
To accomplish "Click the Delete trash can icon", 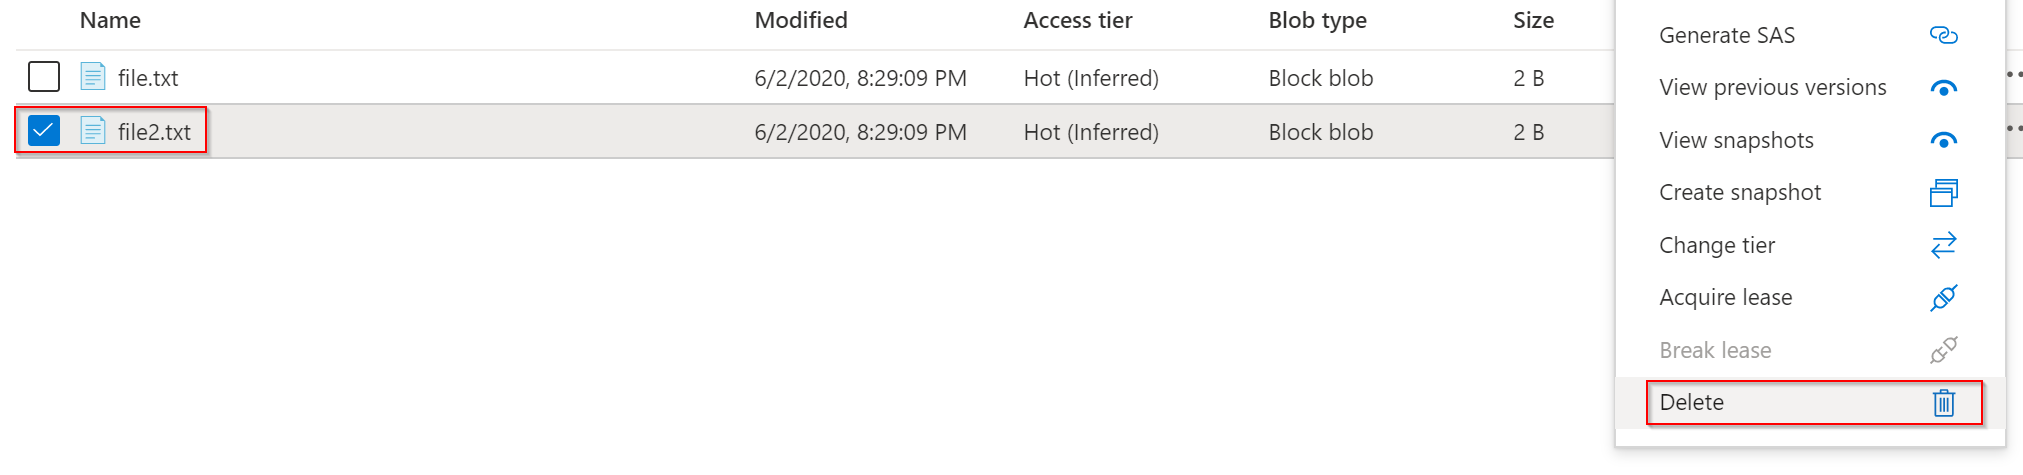I will point(1943,403).
